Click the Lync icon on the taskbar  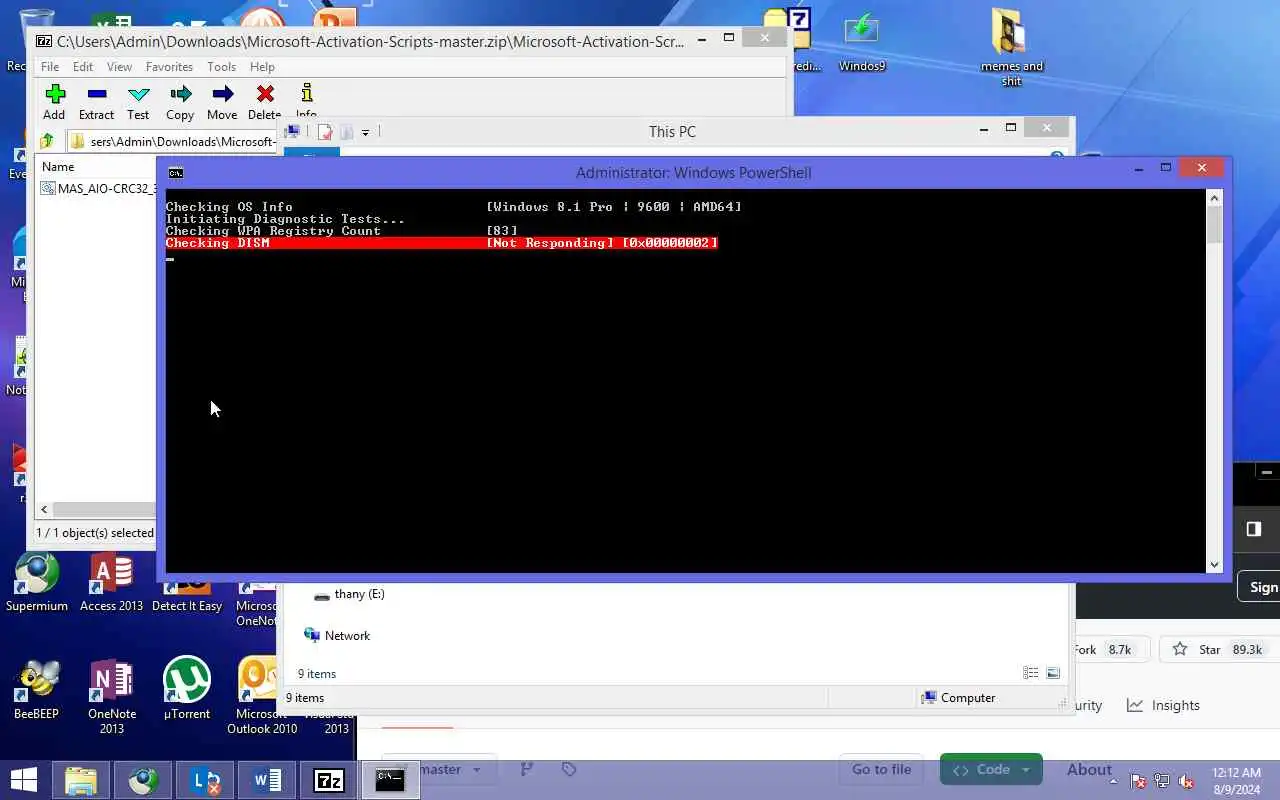tap(205, 780)
